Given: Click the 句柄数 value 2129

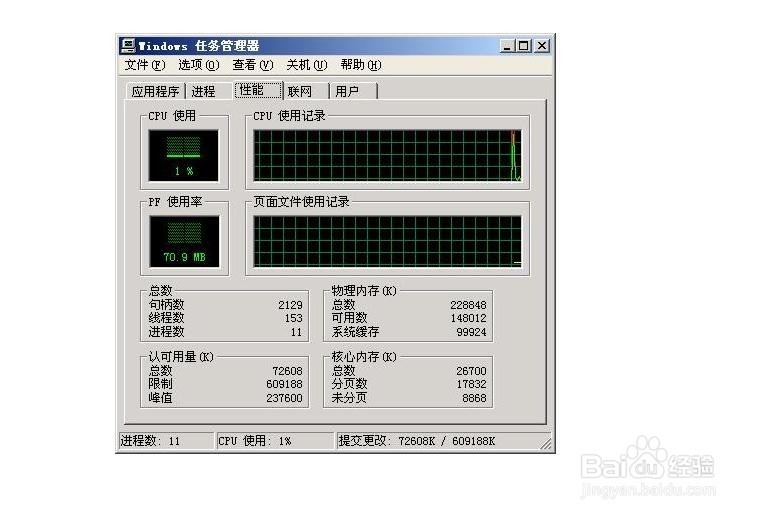Looking at the screenshot, I should pos(290,305).
